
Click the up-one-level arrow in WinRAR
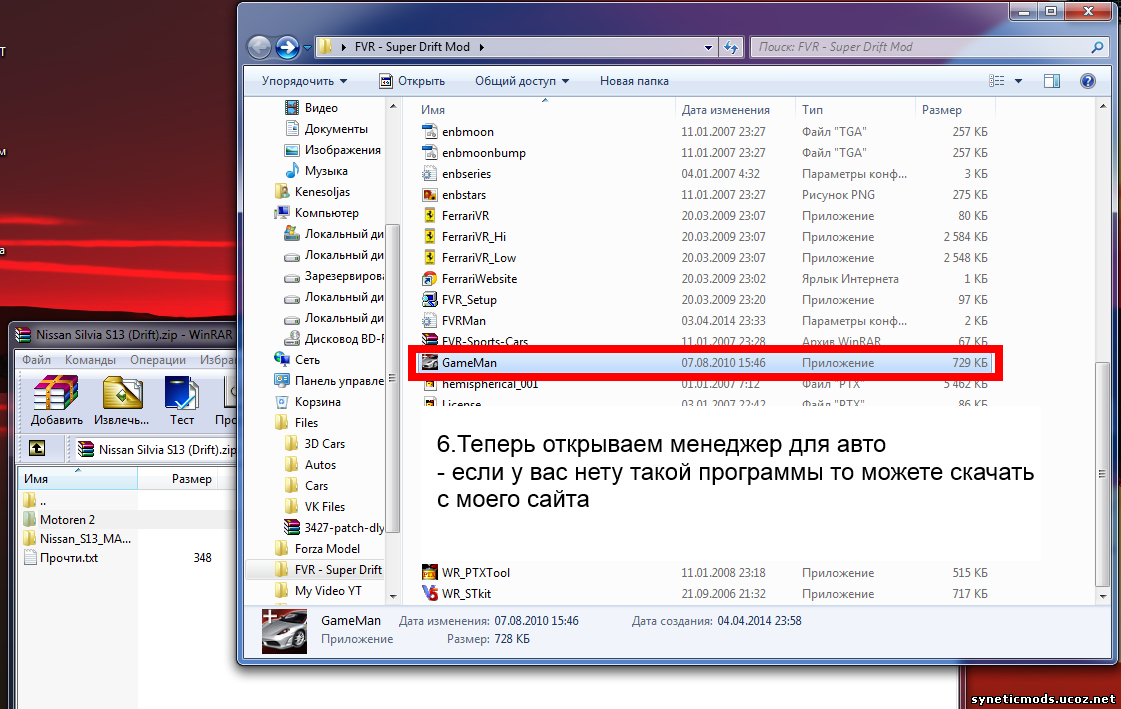point(36,449)
